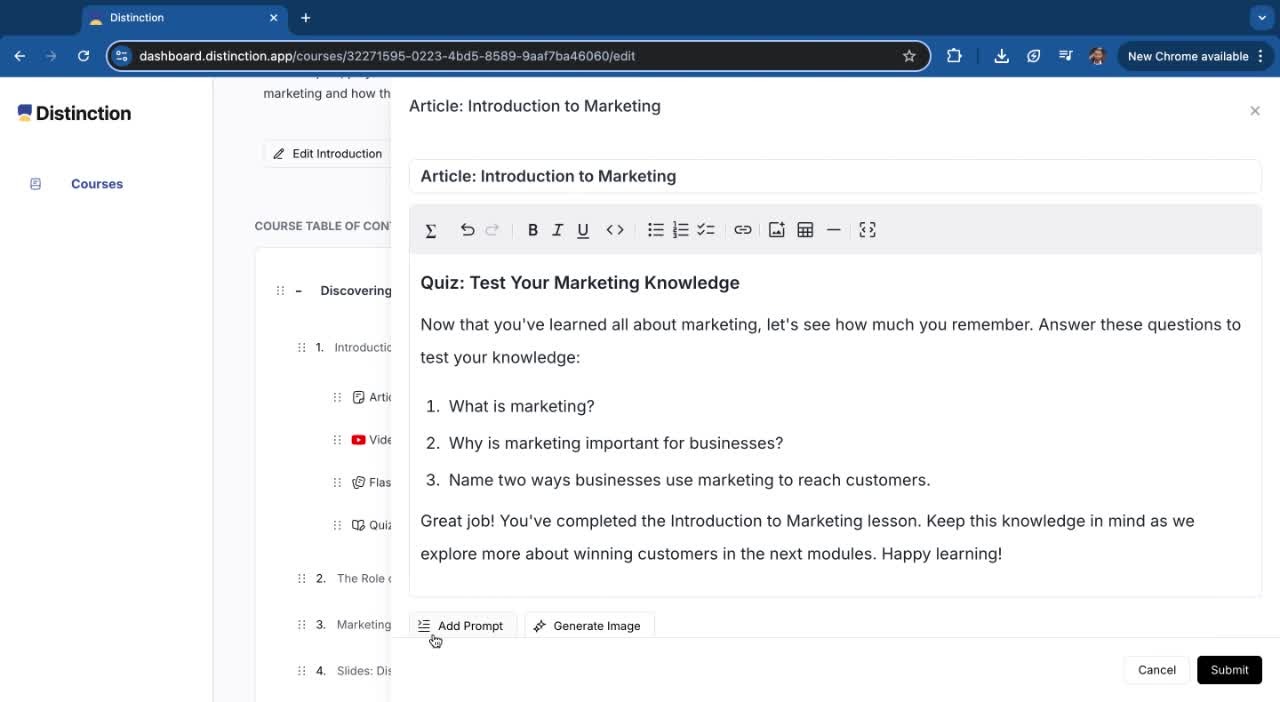Toggle bold formatting
Screen dimensions: 1280x702
(532, 230)
